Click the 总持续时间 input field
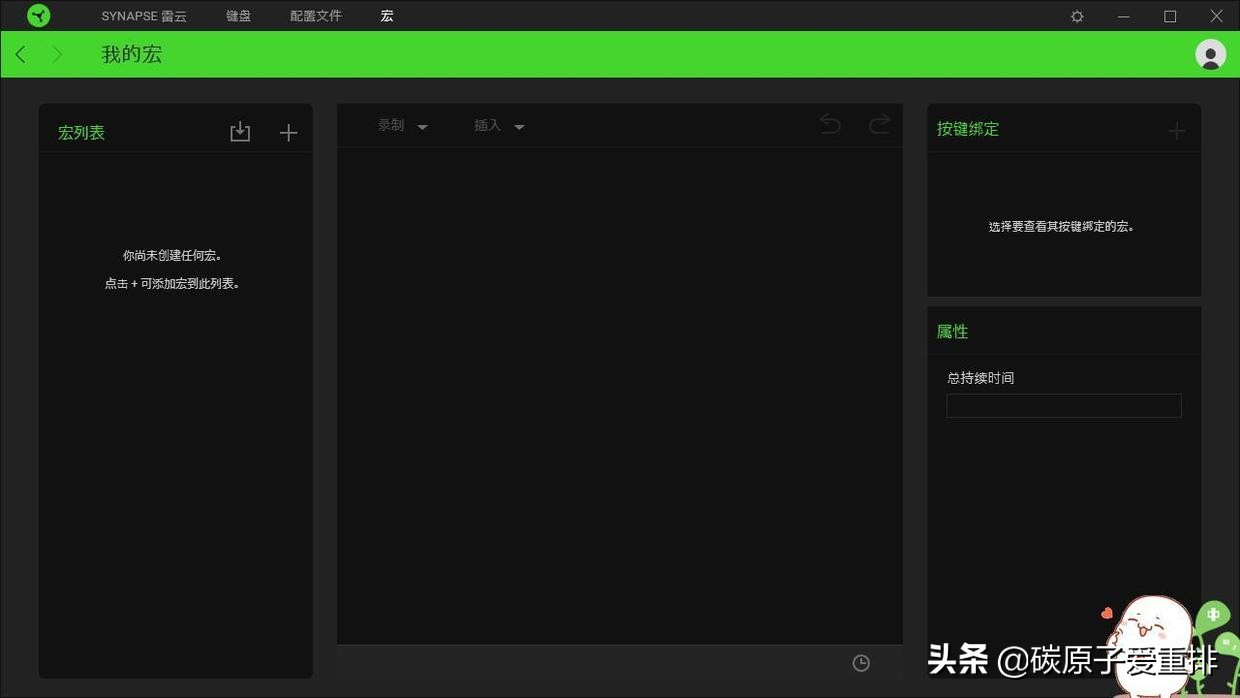This screenshot has width=1240, height=698. 1063,405
